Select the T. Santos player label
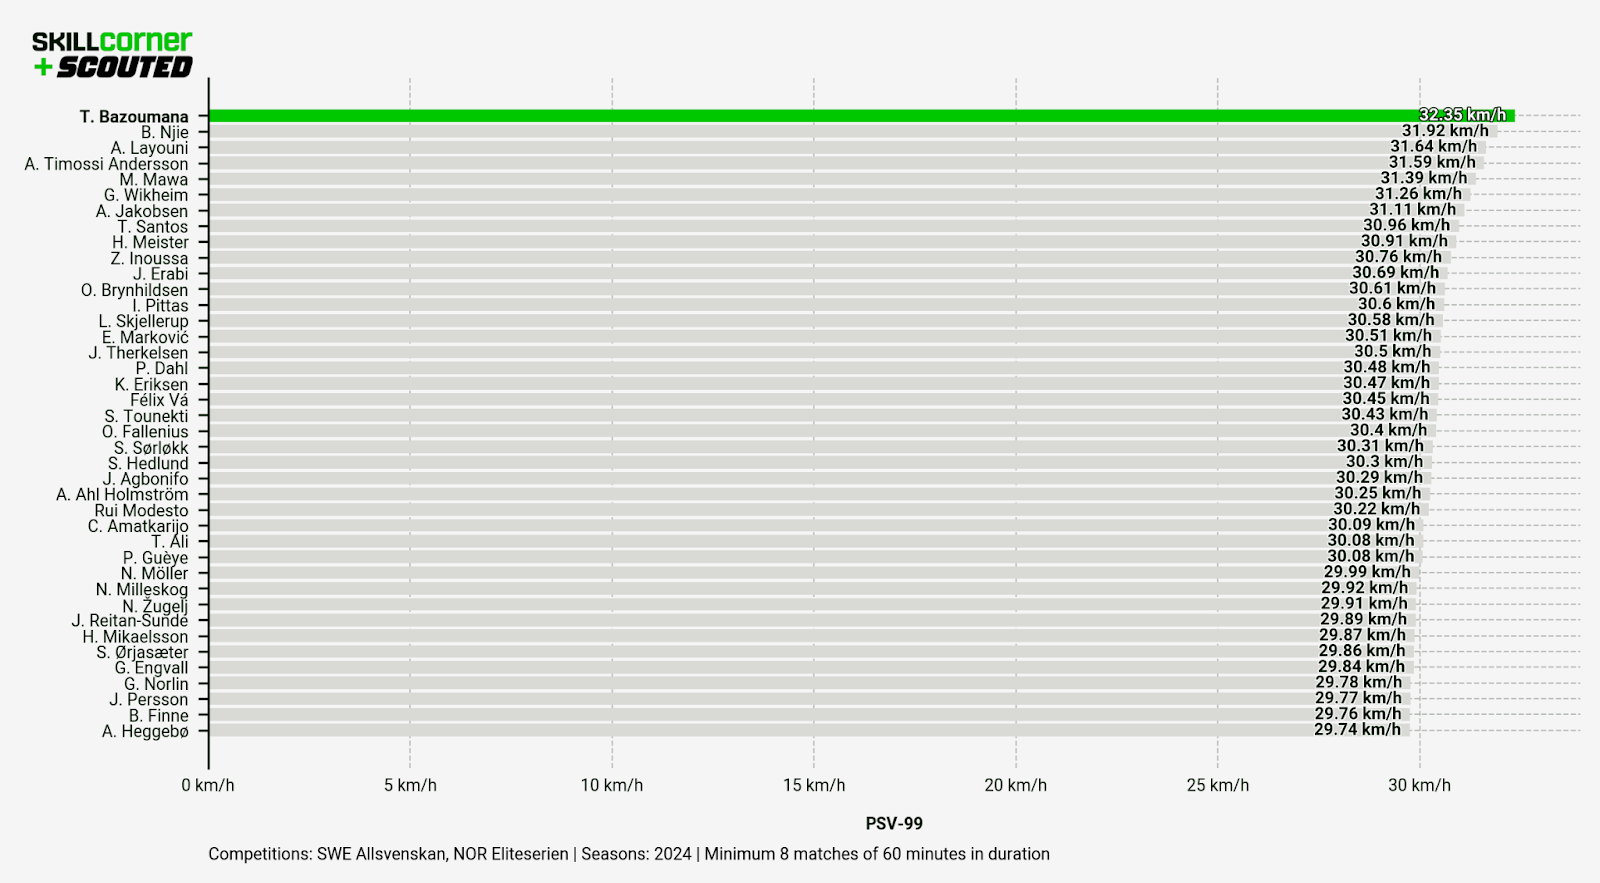This screenshot has width=1600, height=883. pyautogui.click(x=153, y=227)
